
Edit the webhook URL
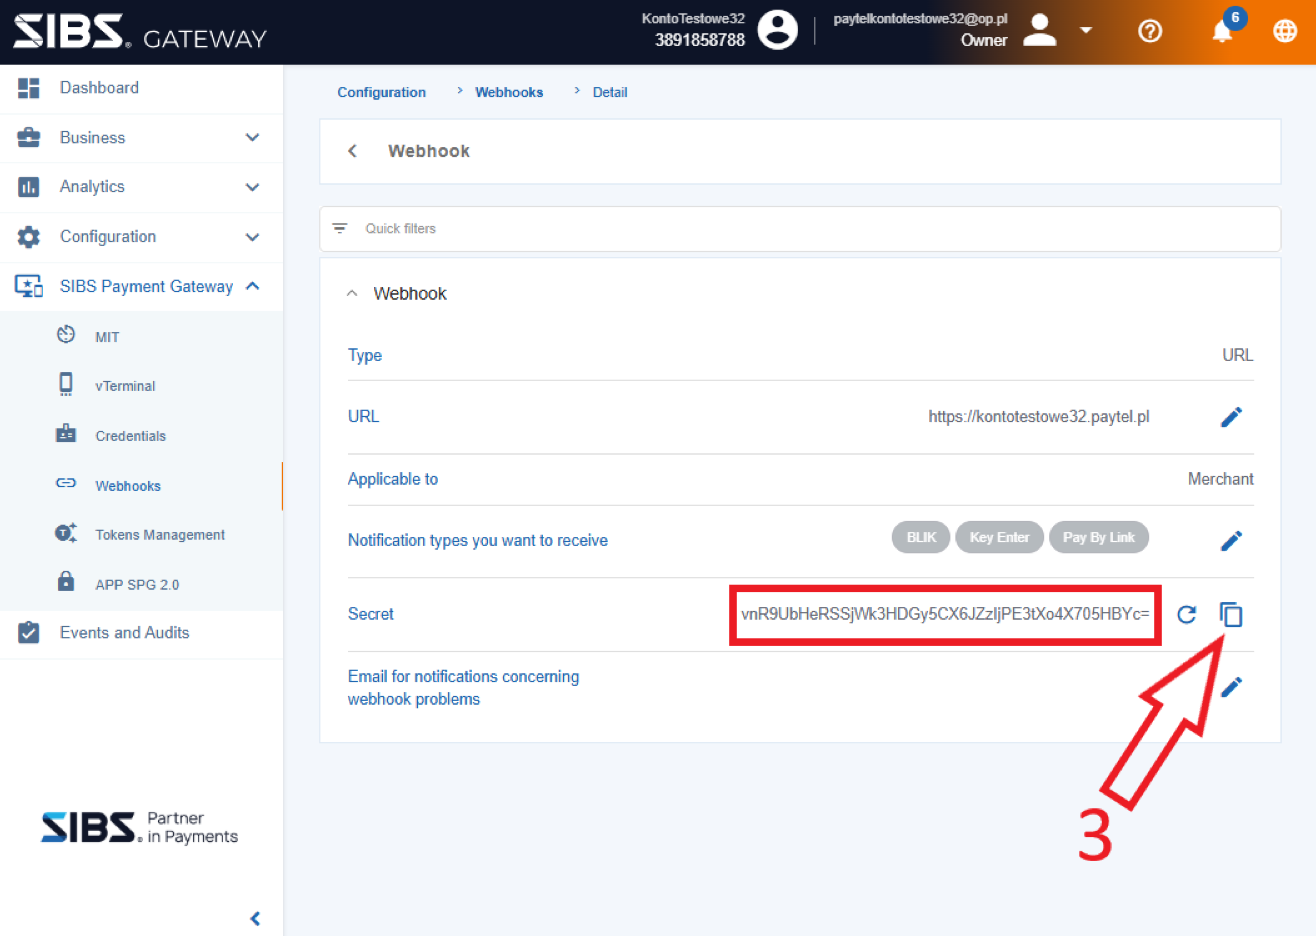coord(1231,417)
